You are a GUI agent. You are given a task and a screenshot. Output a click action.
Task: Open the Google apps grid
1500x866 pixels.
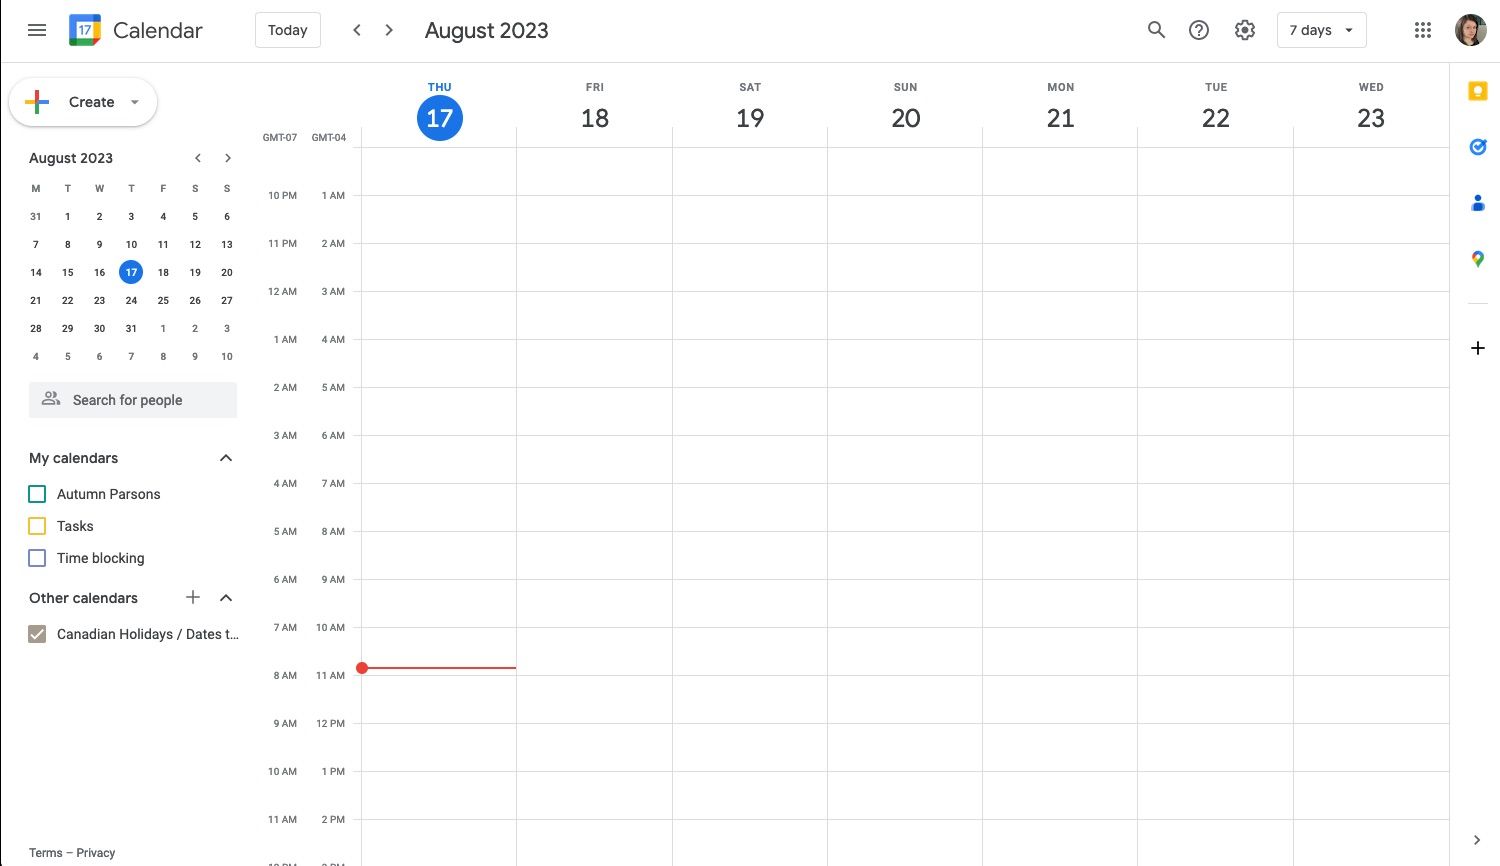(x=1422, y=30)
